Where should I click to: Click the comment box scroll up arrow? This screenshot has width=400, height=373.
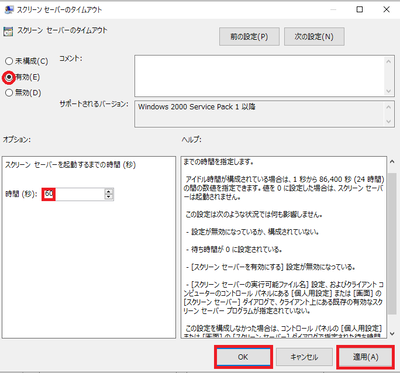coord(389,61)
